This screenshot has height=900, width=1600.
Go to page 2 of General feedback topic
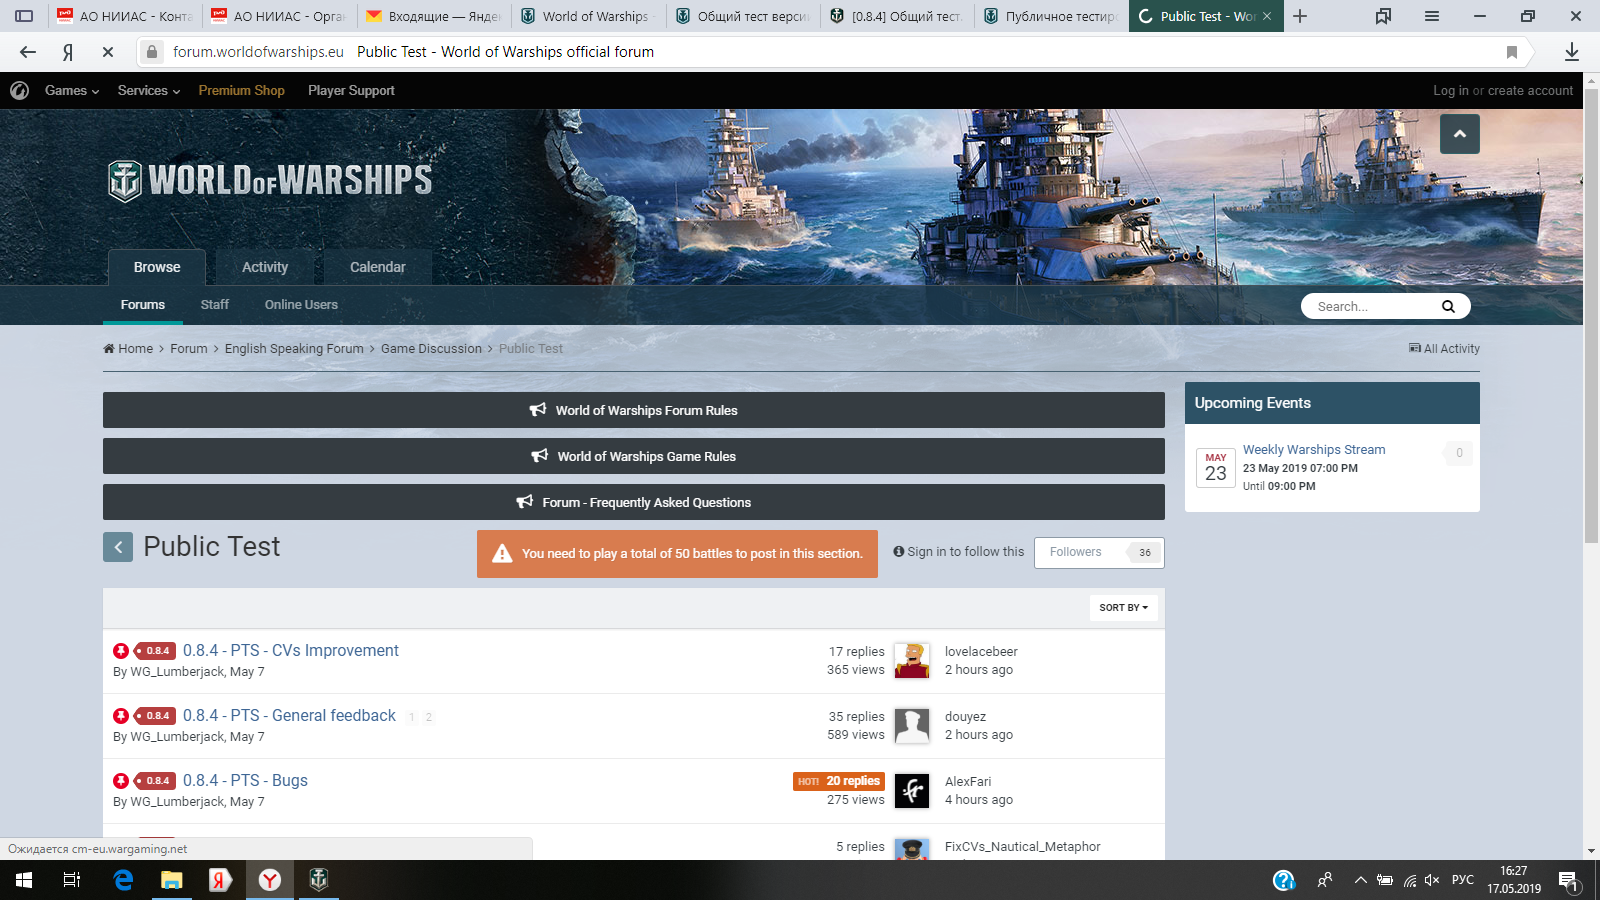point(429,717)
